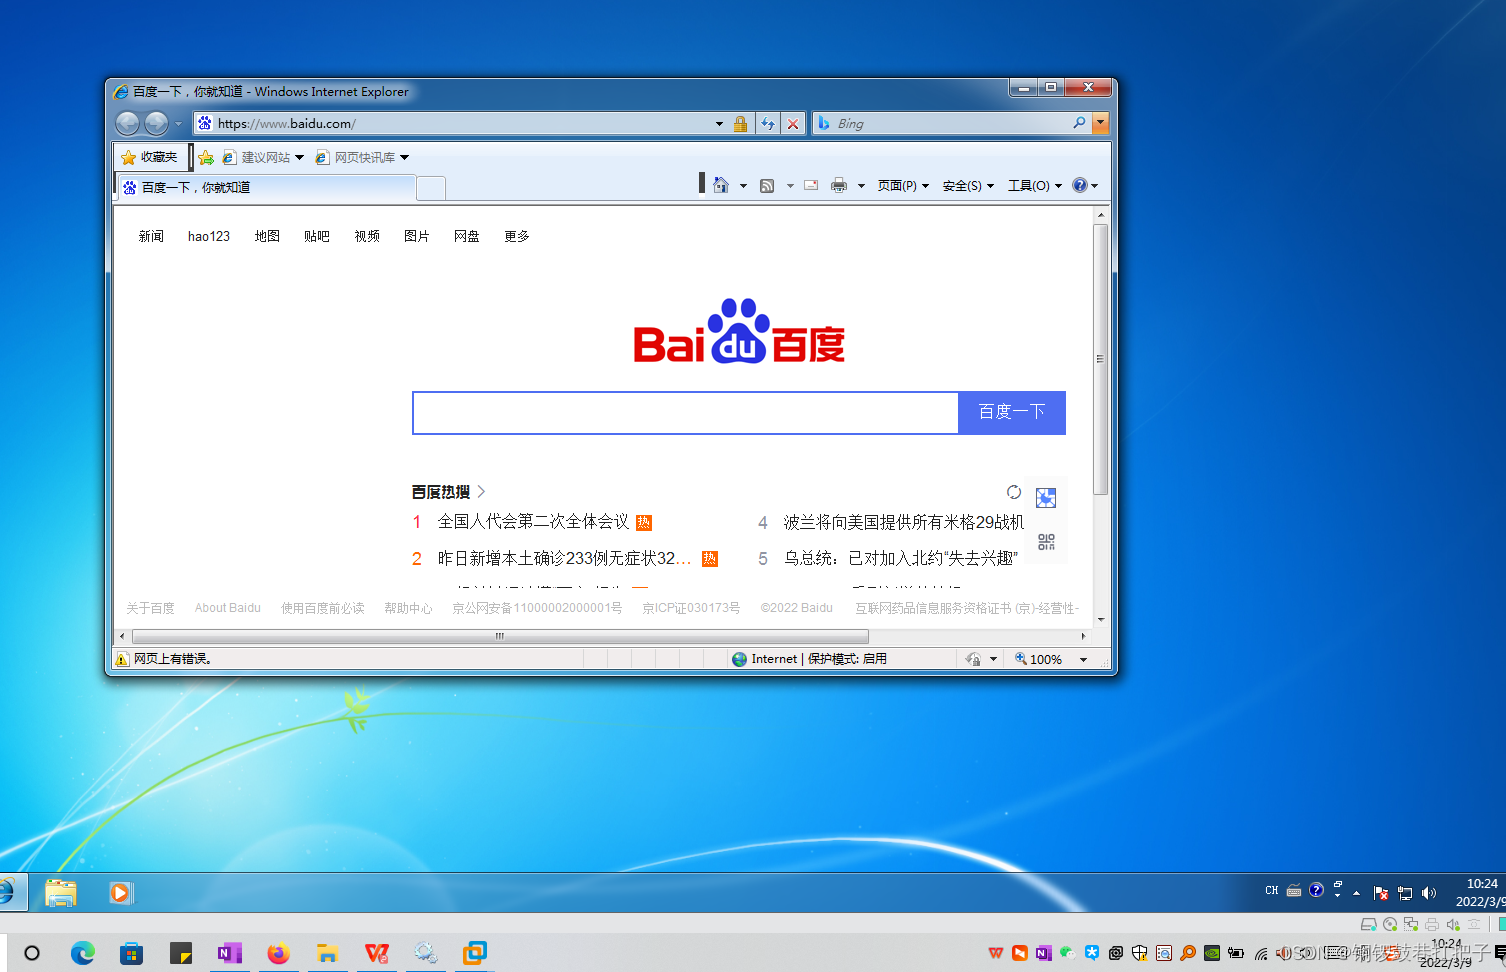1506x972 pixels.
Task: Click the Bing search magnifier icon
Action: point(1079,123)
